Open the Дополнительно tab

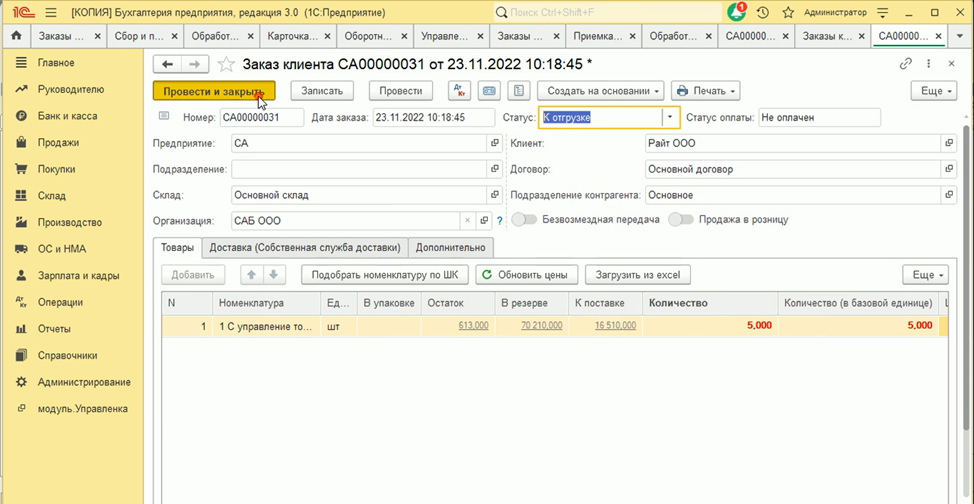point(450,247)
